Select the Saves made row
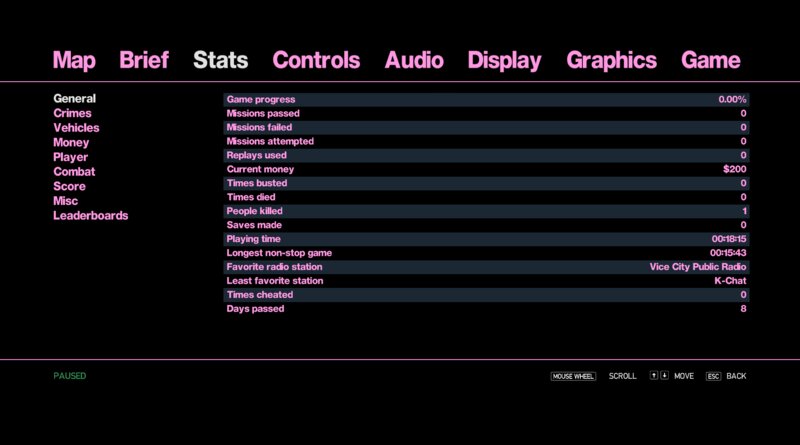Image resolution: width=800 pixels, height=445 pixels. 486,225
